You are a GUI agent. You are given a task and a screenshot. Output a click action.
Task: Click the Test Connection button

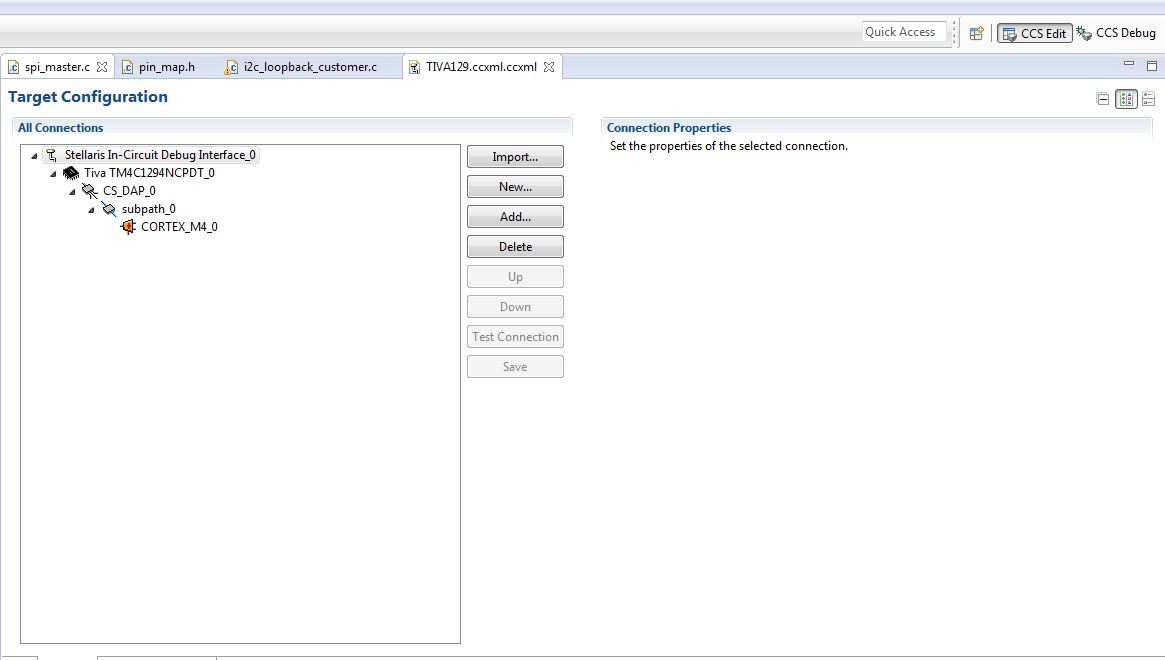515,337
